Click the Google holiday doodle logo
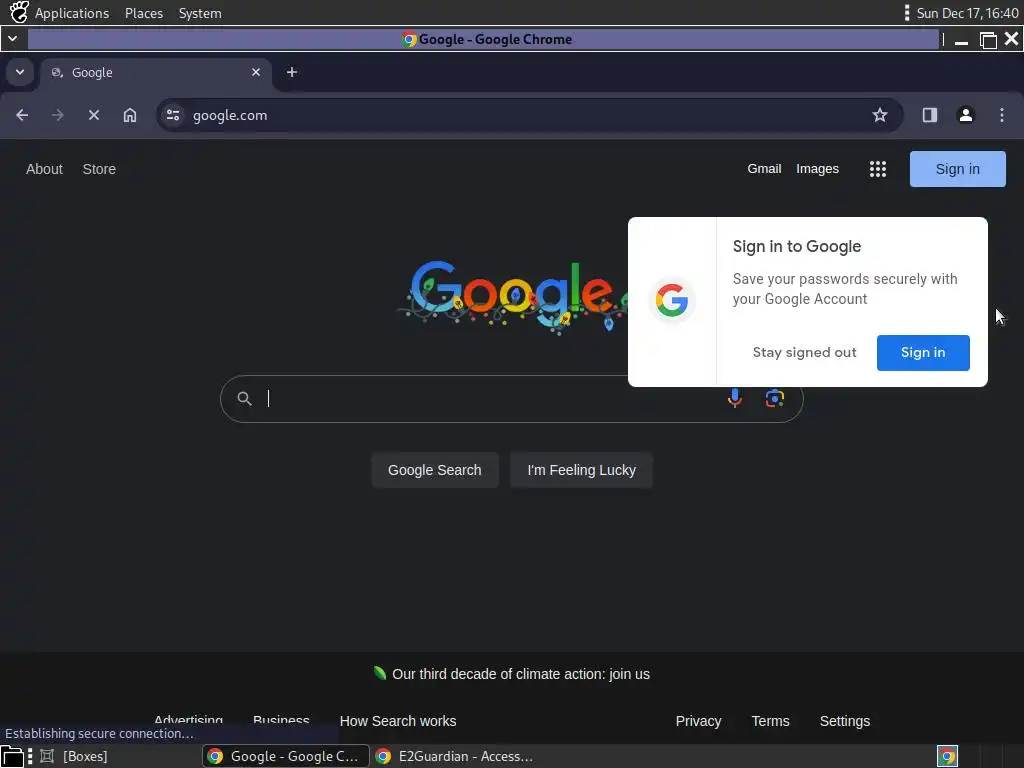Viewport: 1024px width, 768px height. (513, 297)
